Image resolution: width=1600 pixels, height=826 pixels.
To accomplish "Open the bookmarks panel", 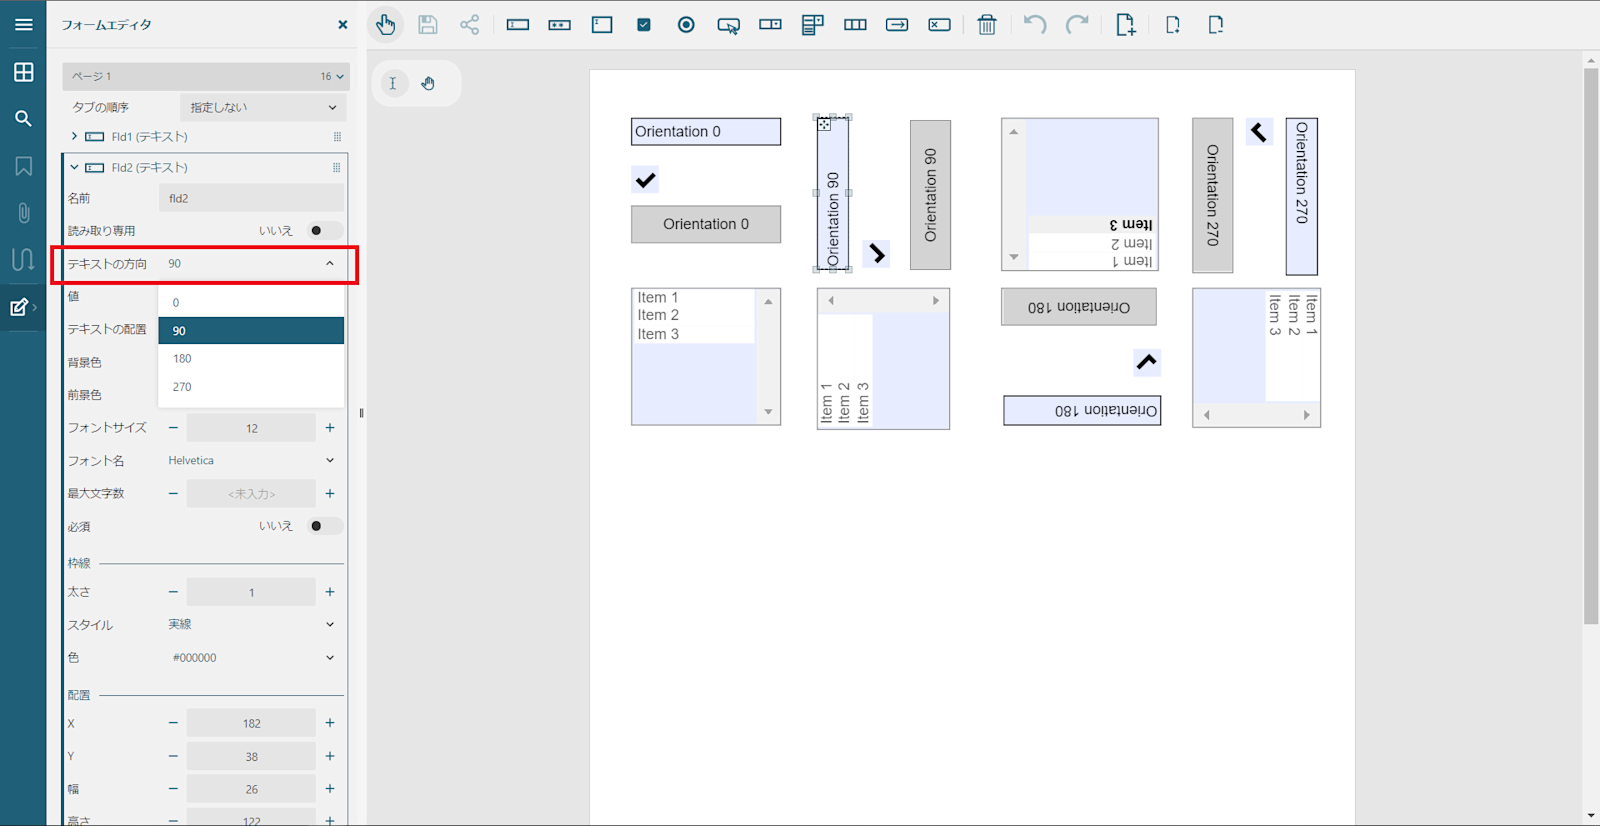I will [x=24, y=166].
